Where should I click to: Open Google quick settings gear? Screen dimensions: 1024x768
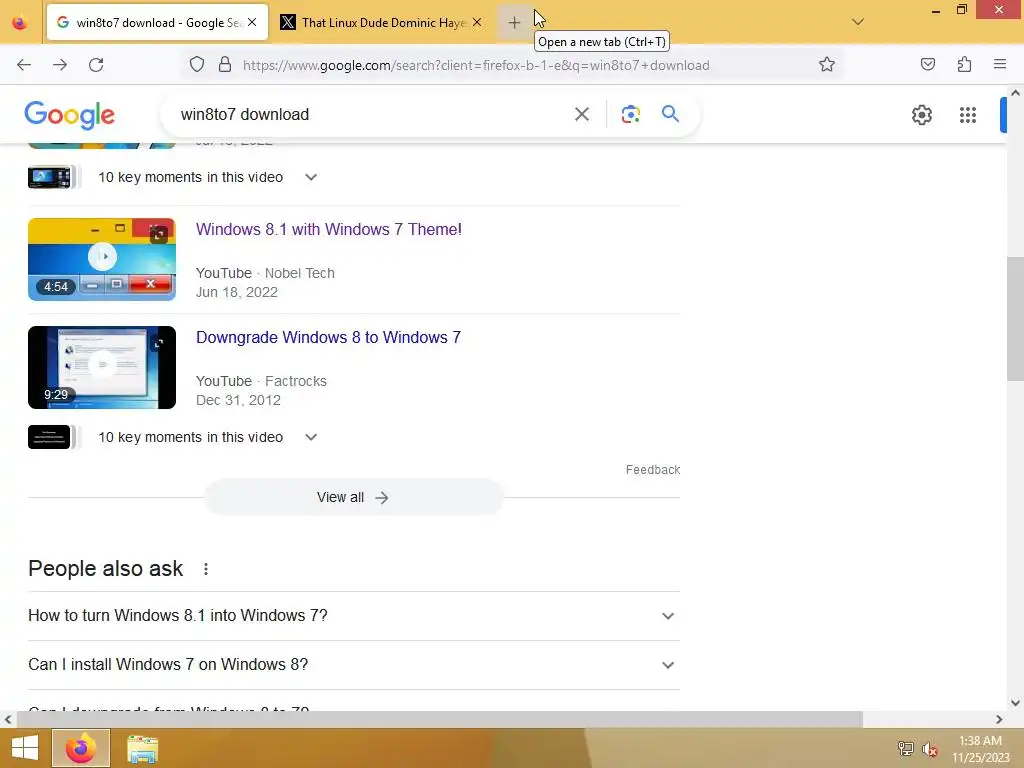(x=921, y=115)
